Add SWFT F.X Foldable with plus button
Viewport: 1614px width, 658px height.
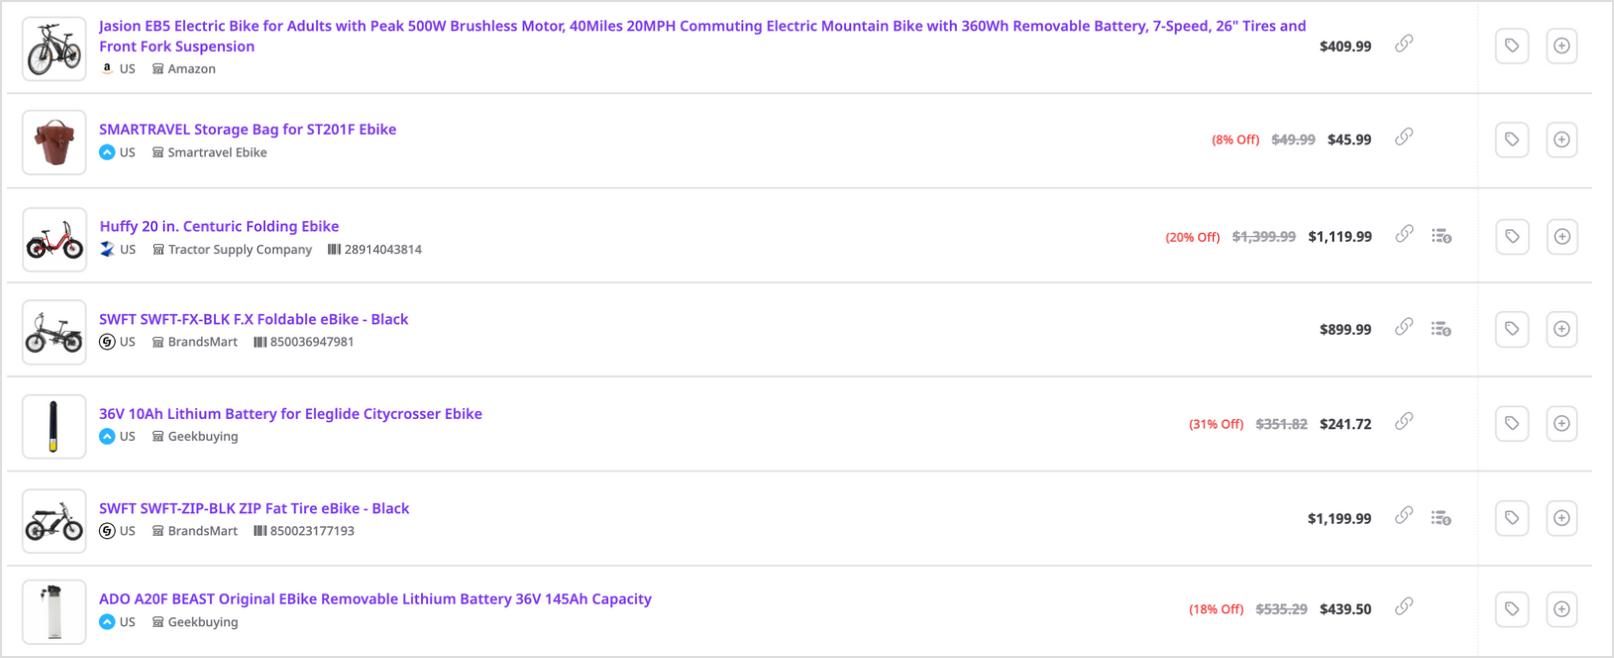point(1561,329)
